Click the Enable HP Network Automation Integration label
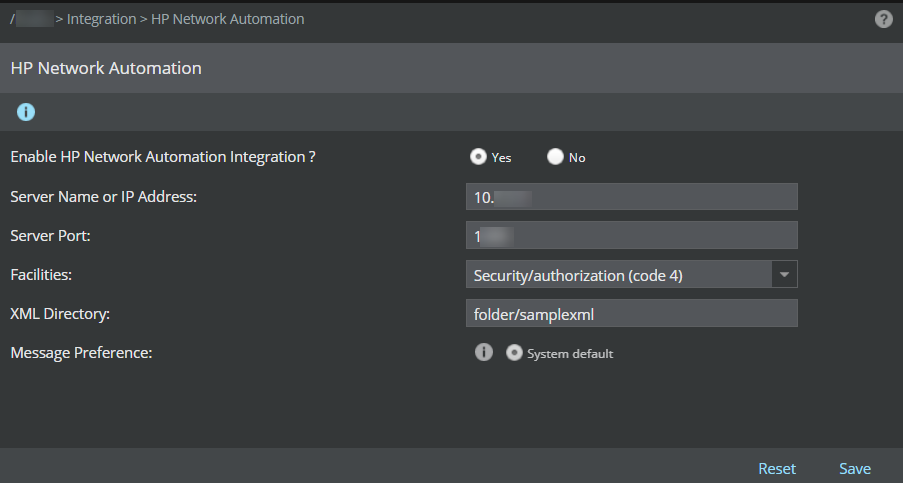Viewport: 903px width, 483px height. click(163, 157)
